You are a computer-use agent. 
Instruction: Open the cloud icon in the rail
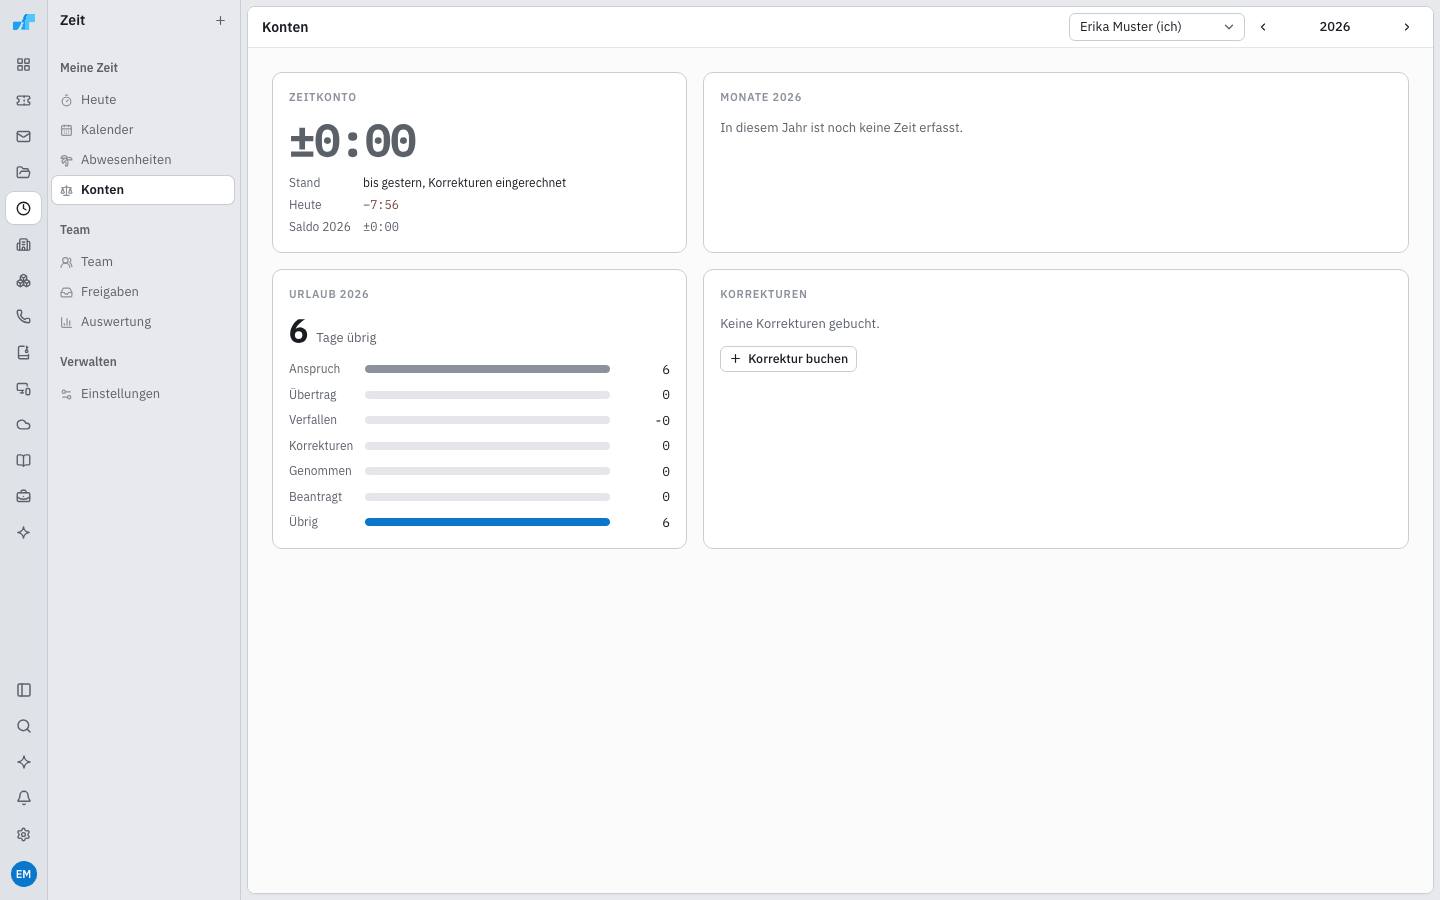[x=24, y=425]
